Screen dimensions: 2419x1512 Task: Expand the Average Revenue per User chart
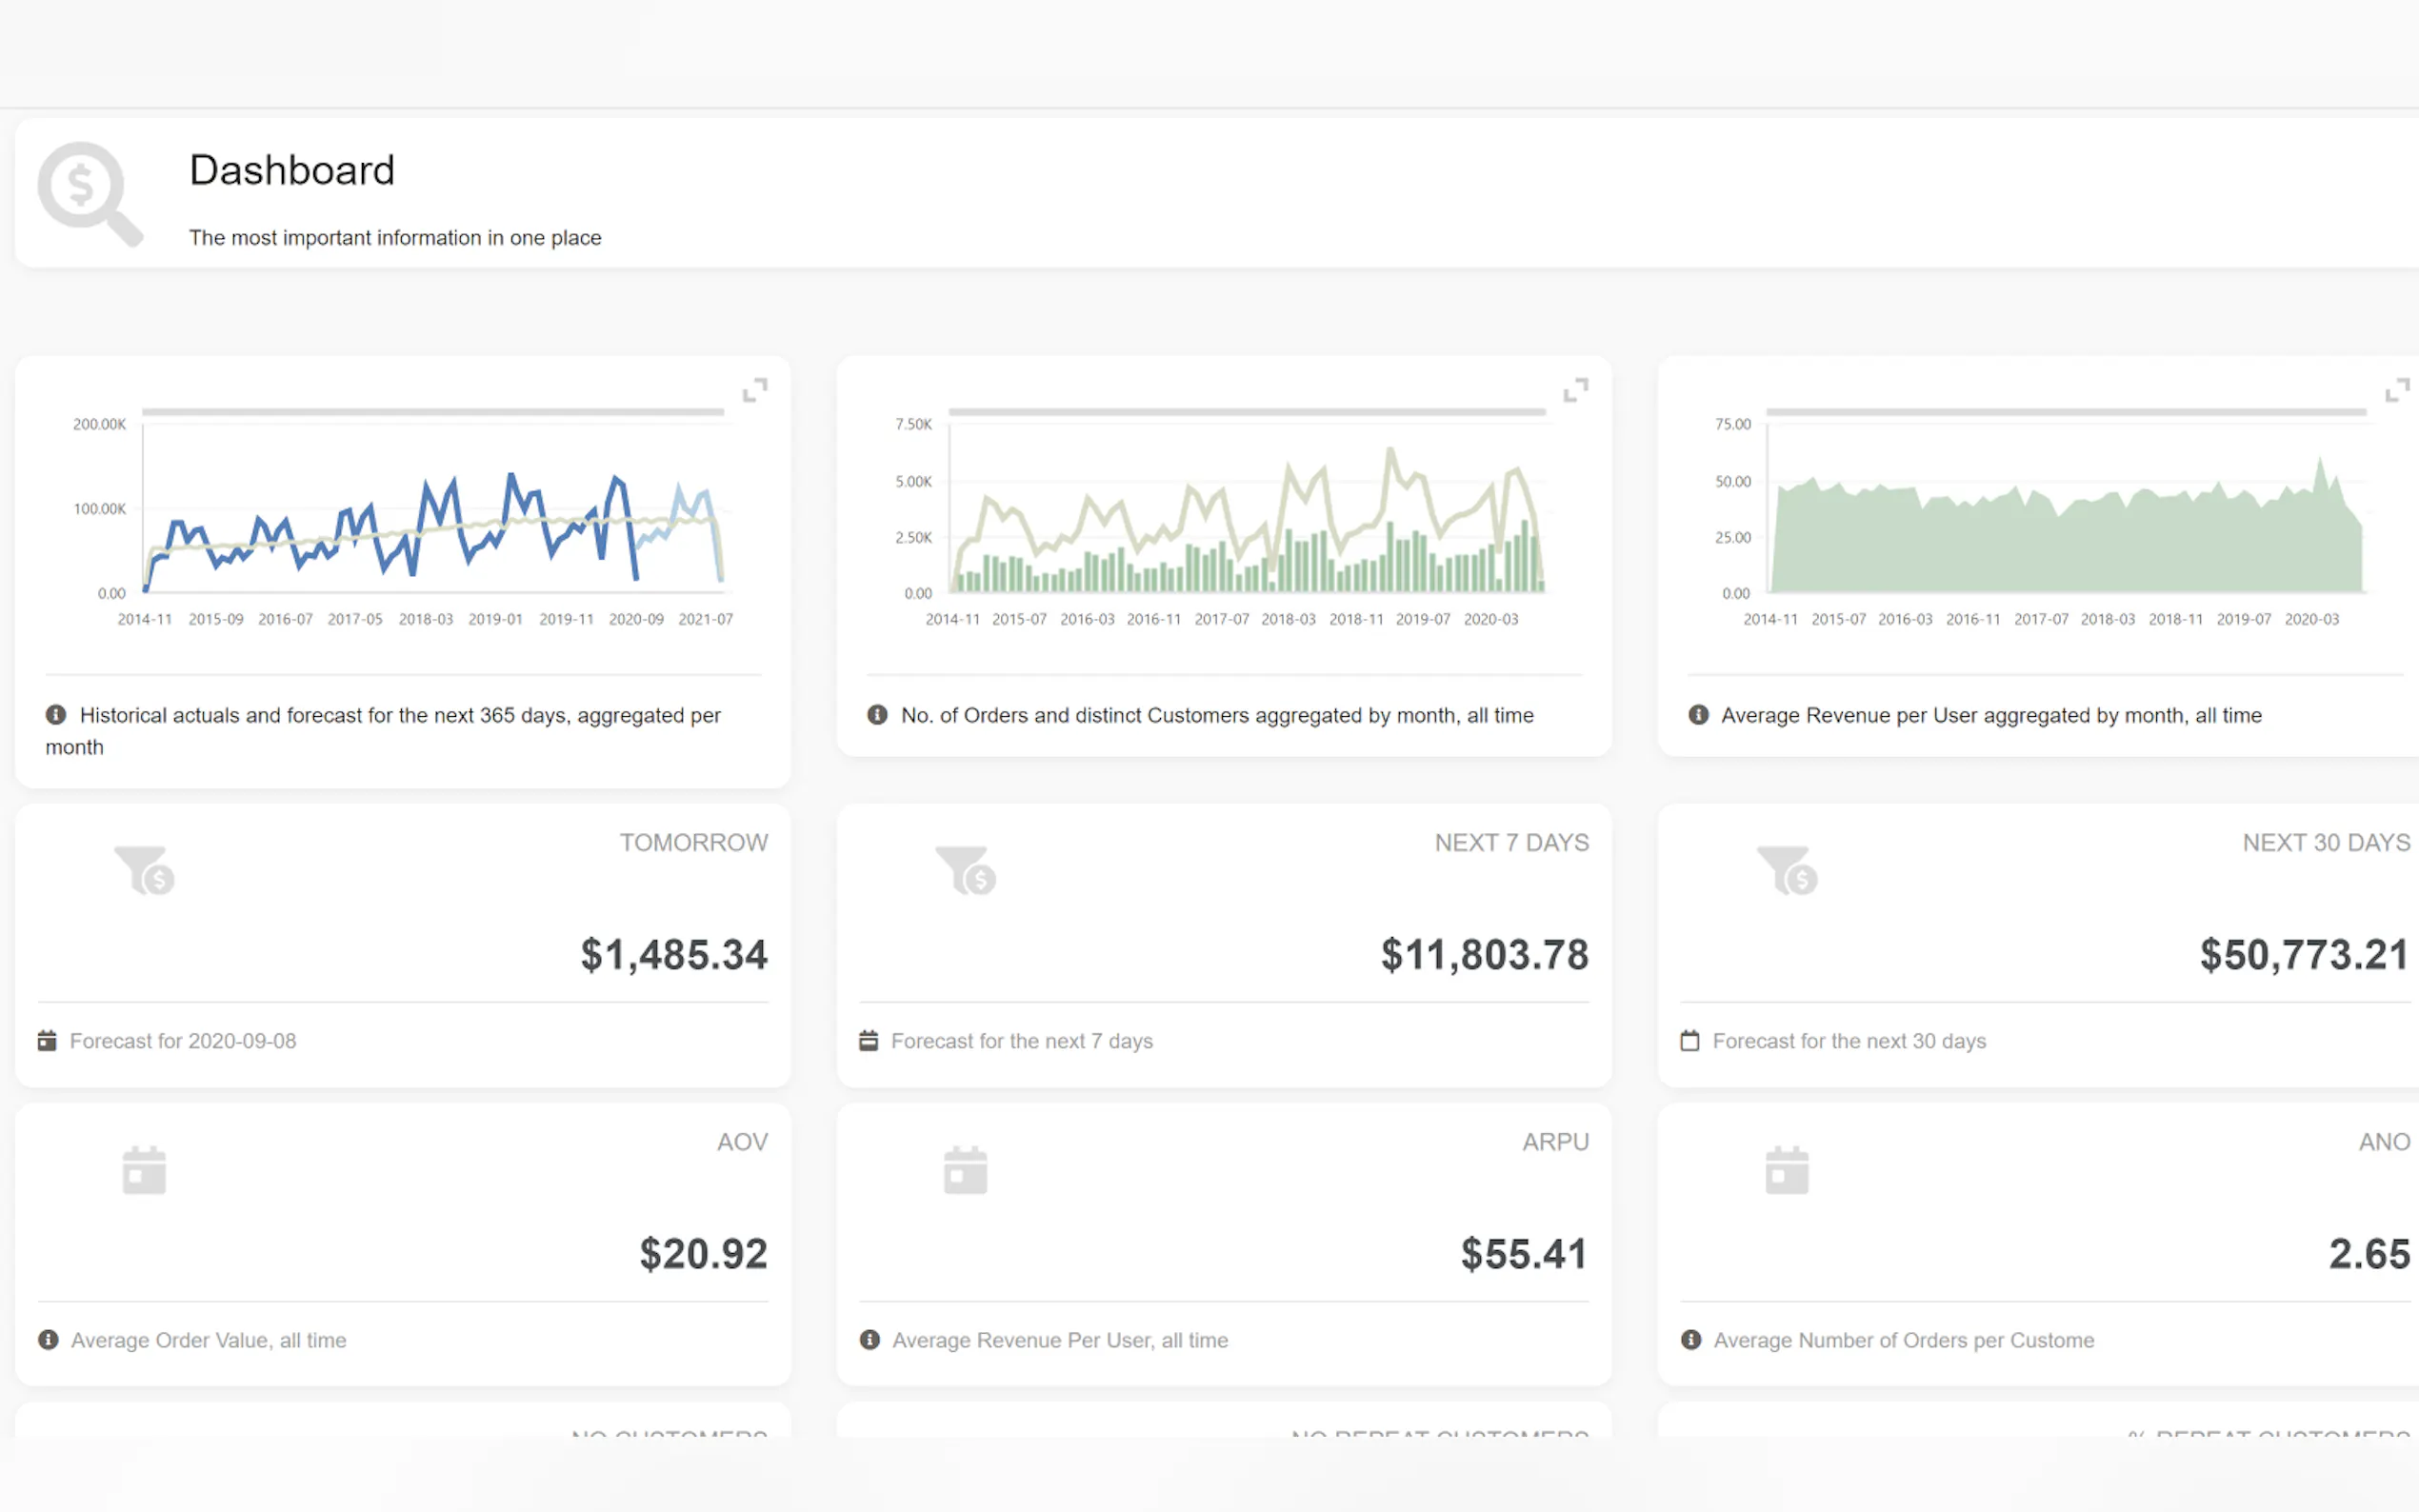pyautogui.click(x=2396, y=390)
